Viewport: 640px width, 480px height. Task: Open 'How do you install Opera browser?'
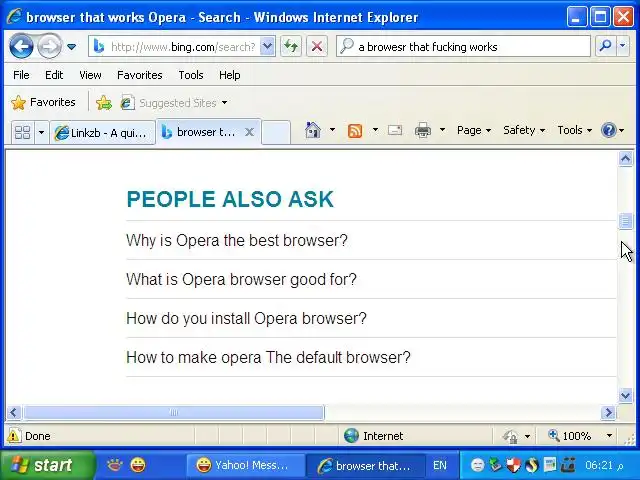(x=246, y=318)
